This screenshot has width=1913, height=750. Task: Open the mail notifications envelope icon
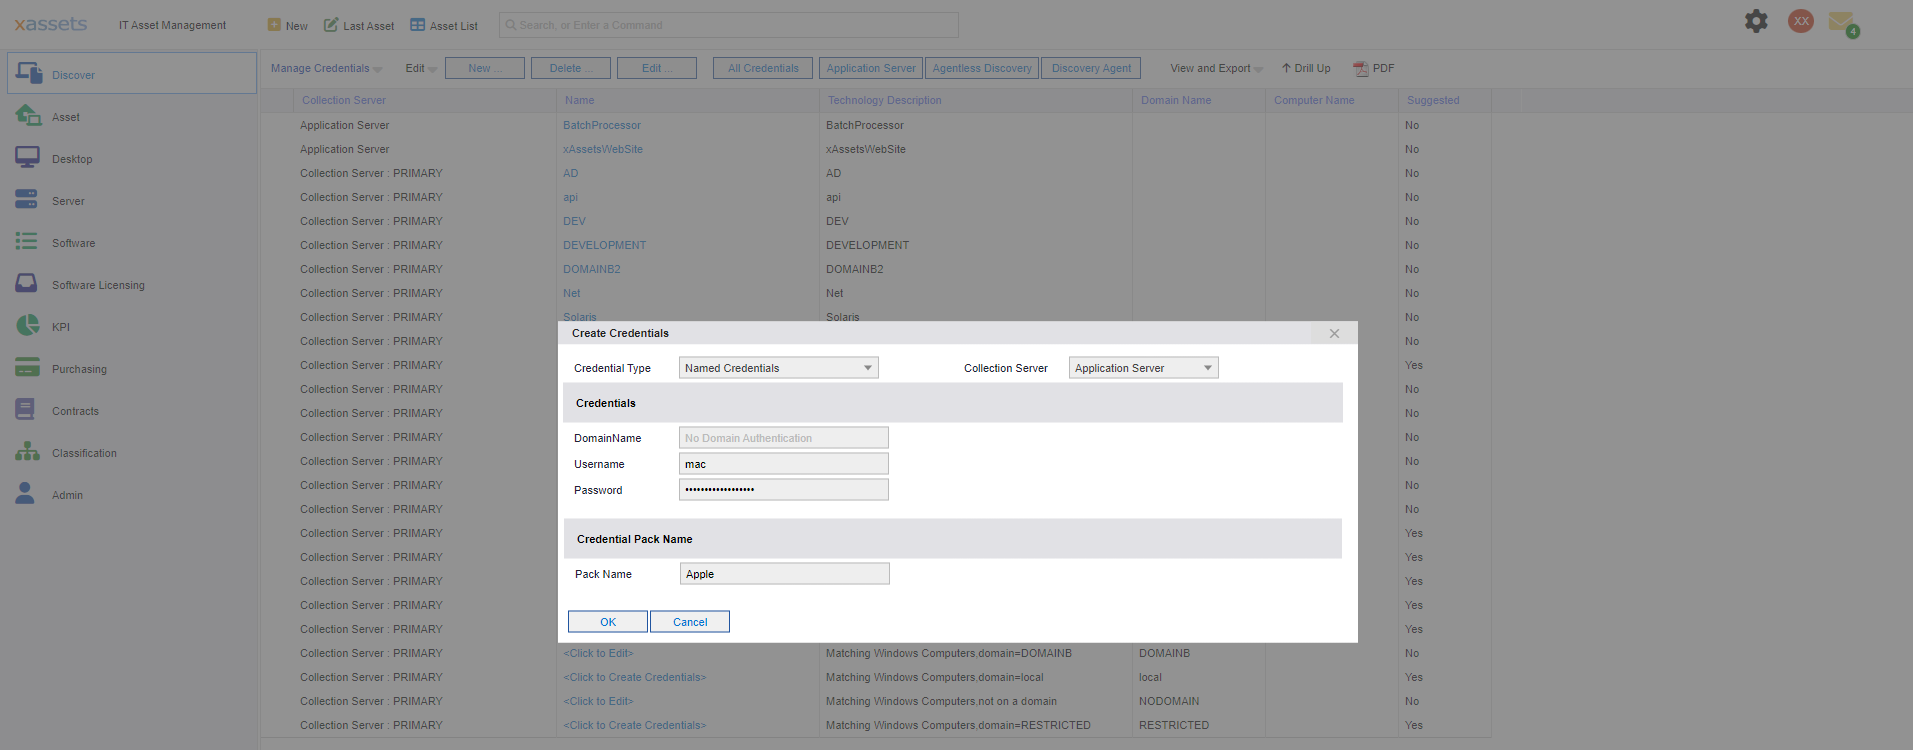point(1841,22)
